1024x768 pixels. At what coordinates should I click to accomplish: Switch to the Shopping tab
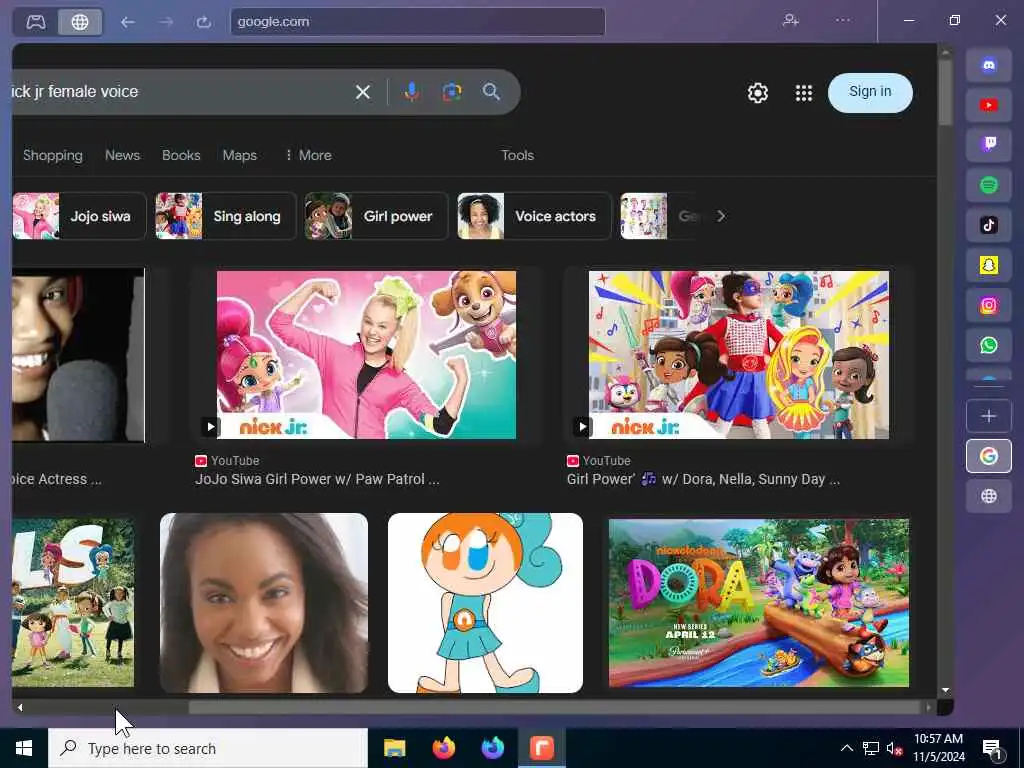53,155
